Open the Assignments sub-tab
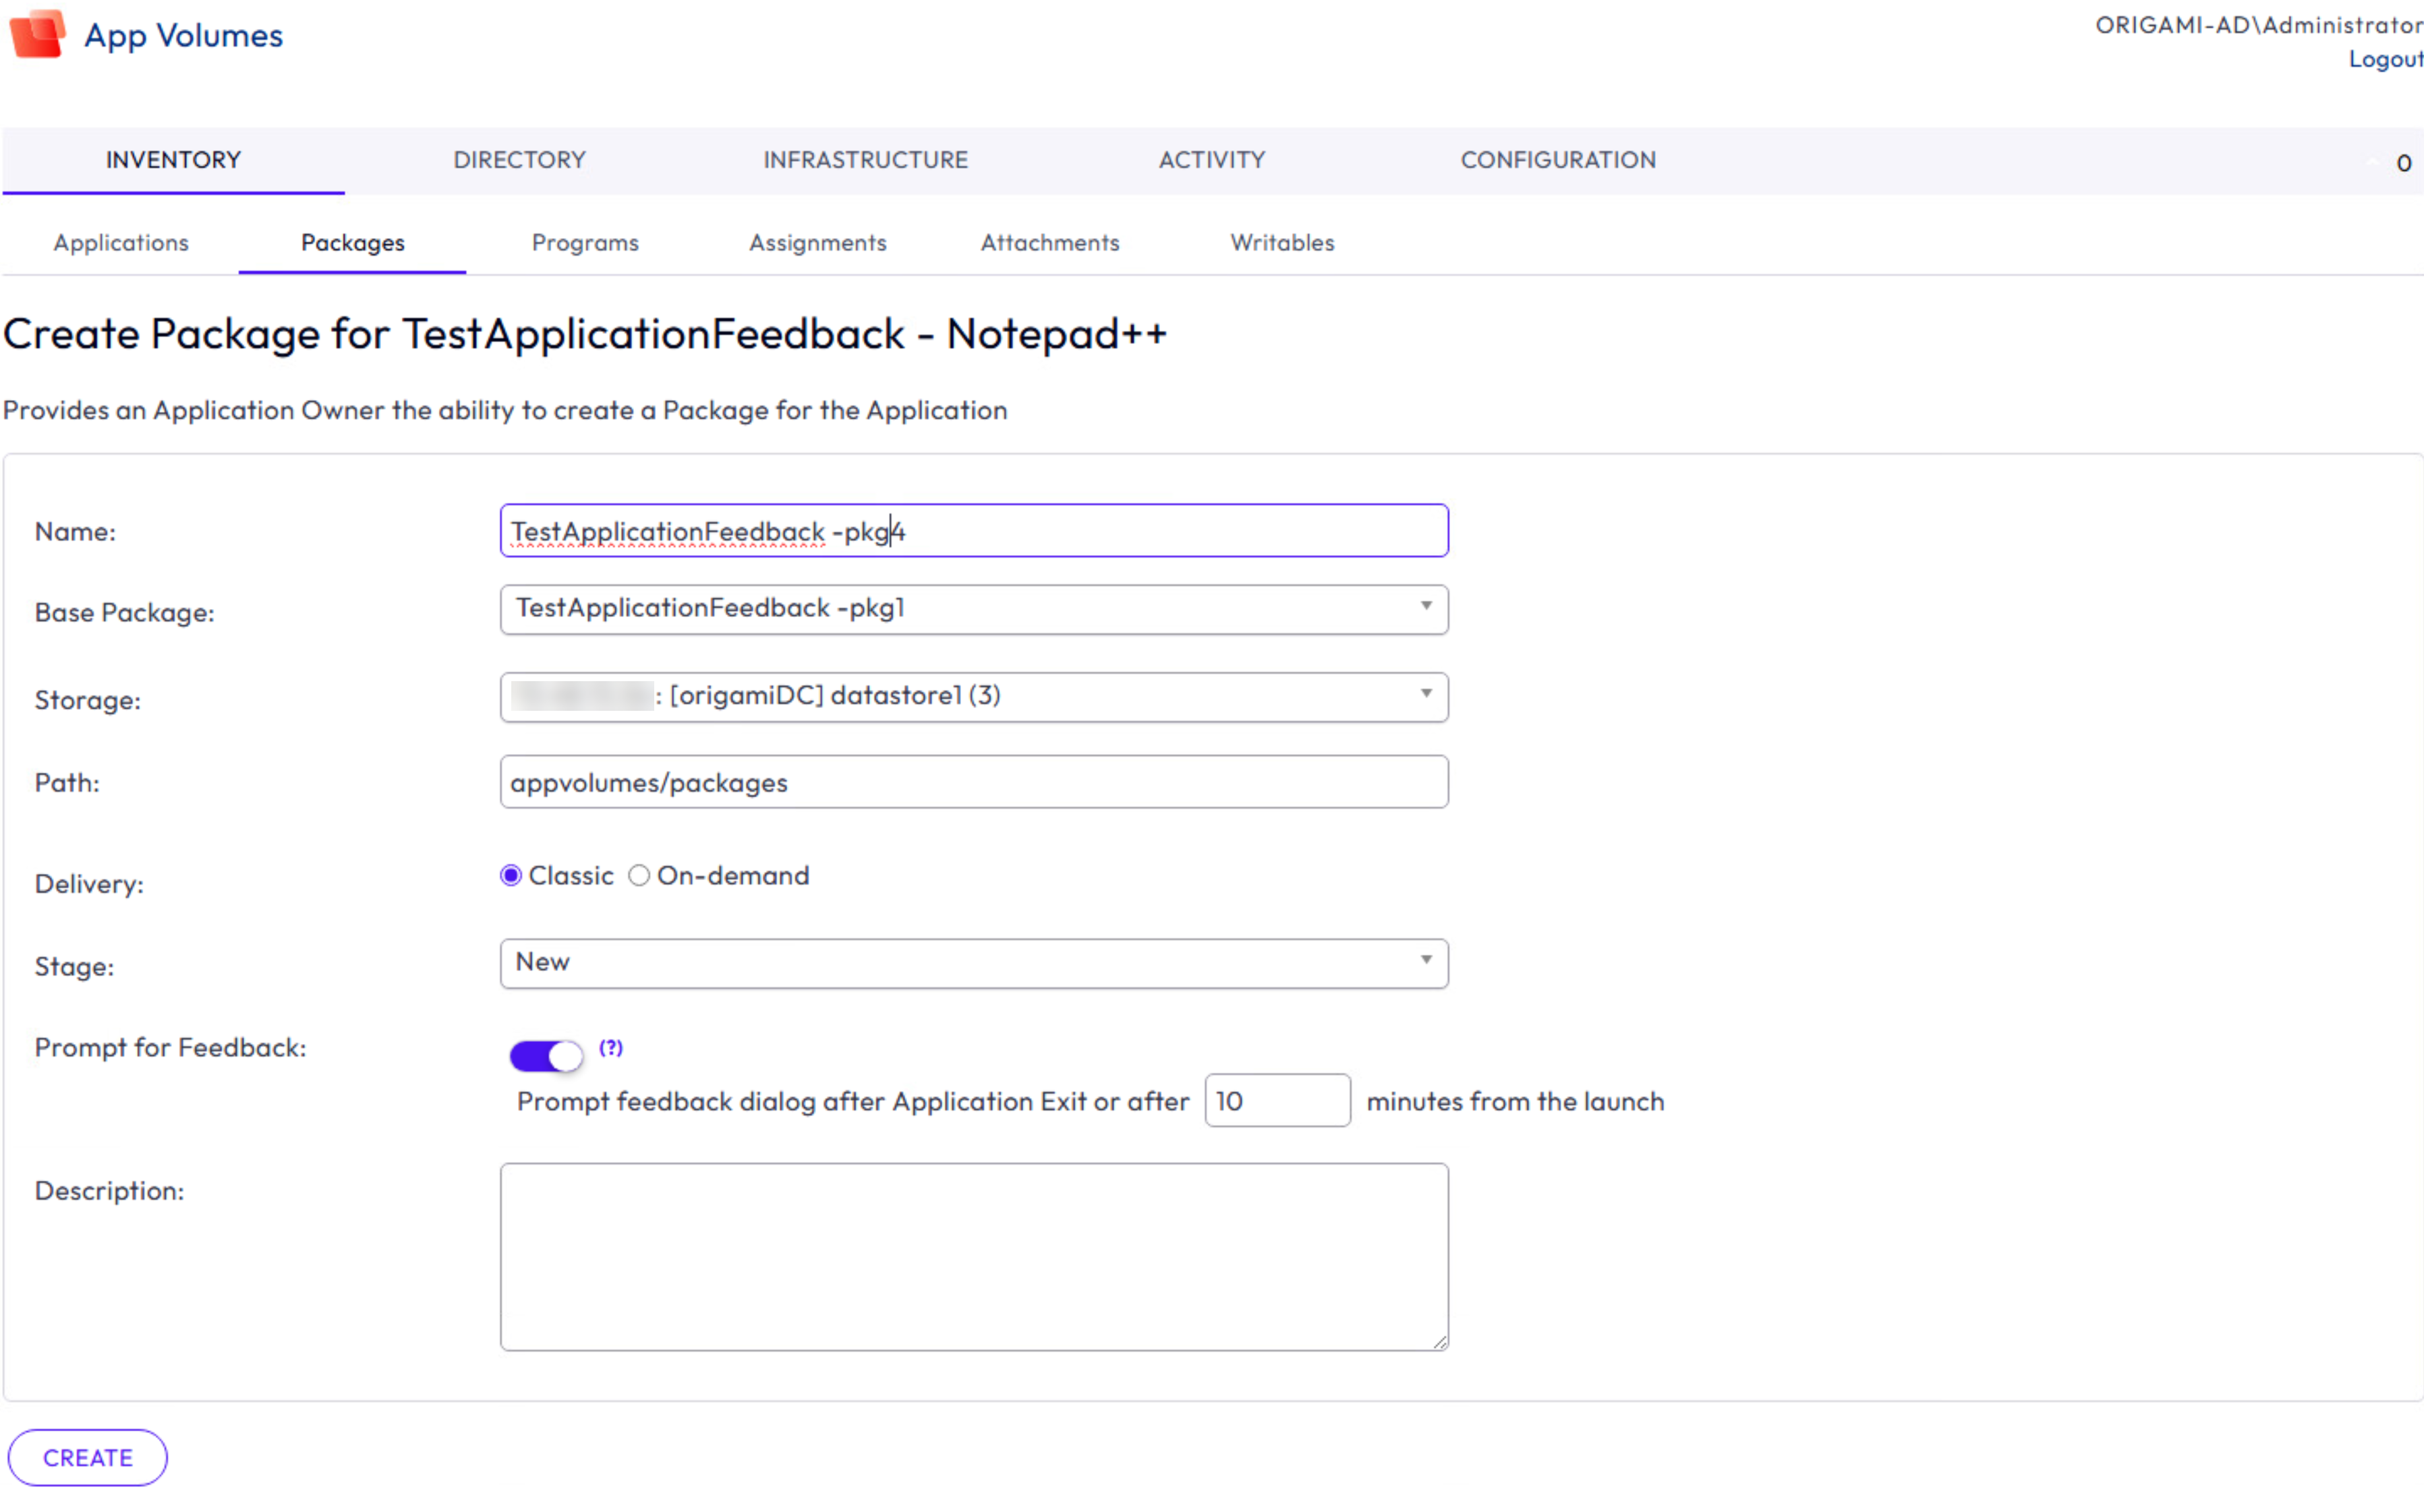This screenshot has width=2424, height=1512. tap(817, 242)
